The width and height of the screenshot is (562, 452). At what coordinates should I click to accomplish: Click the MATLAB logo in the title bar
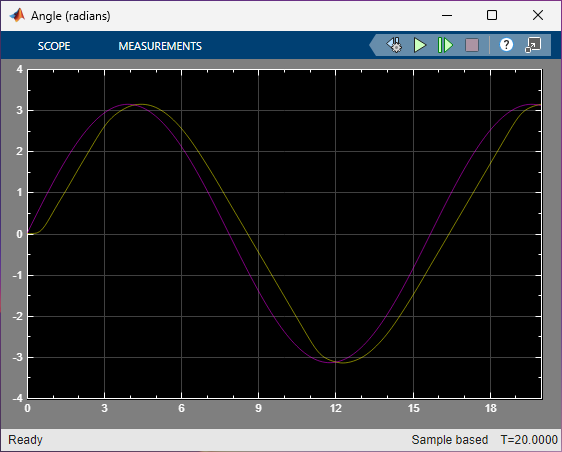[x=17, y=15]
